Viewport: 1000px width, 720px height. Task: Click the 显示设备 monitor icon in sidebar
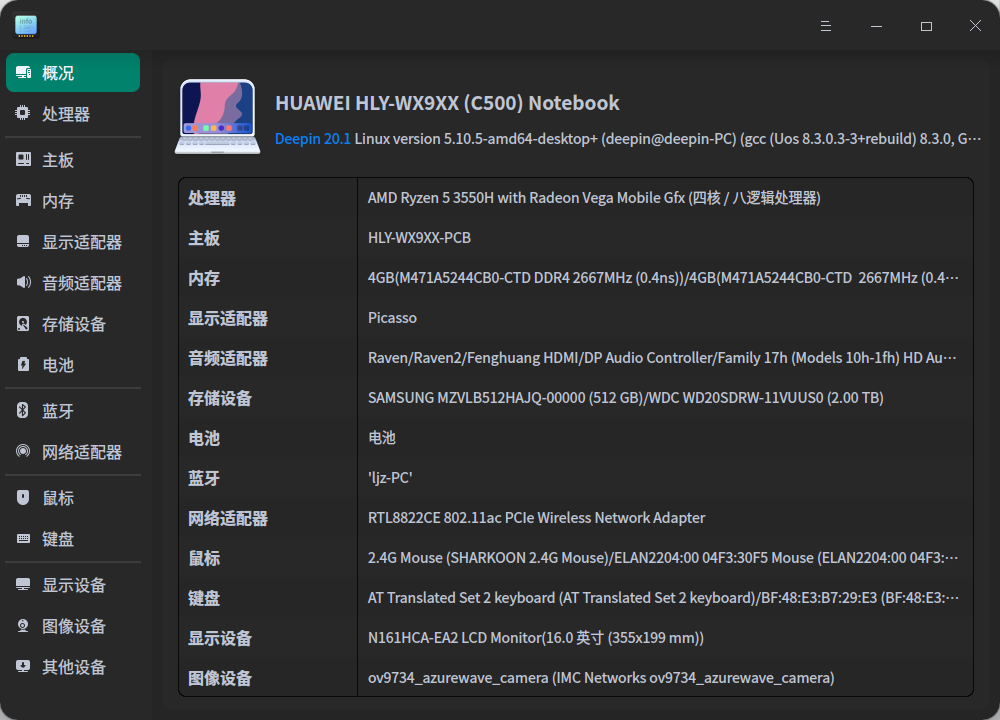24,584
